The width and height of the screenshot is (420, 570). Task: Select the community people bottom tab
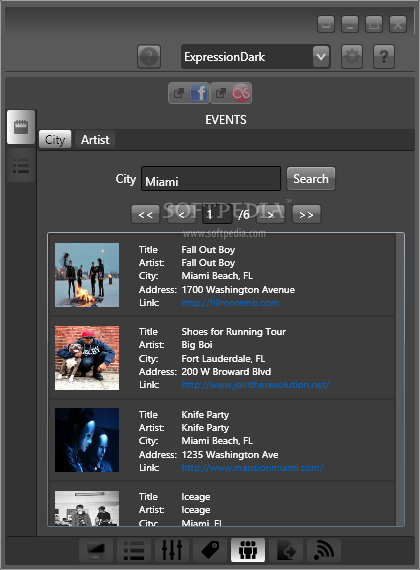coord(248,550)
